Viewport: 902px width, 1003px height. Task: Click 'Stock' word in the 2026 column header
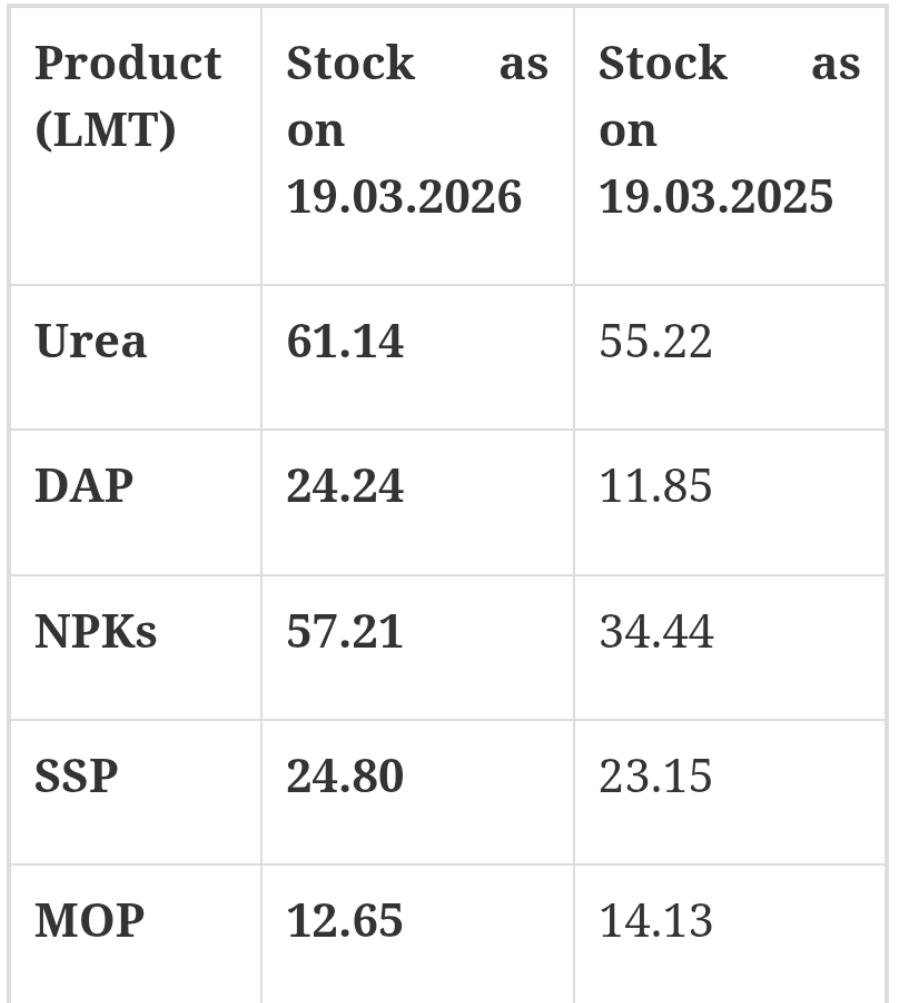350,64
